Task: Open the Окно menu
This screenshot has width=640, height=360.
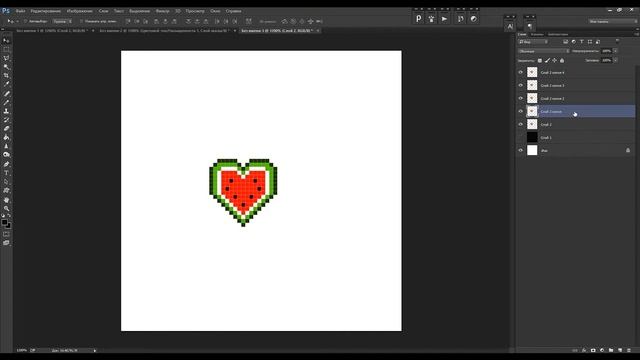Action: pyautogui.click(x=215, y=11)
